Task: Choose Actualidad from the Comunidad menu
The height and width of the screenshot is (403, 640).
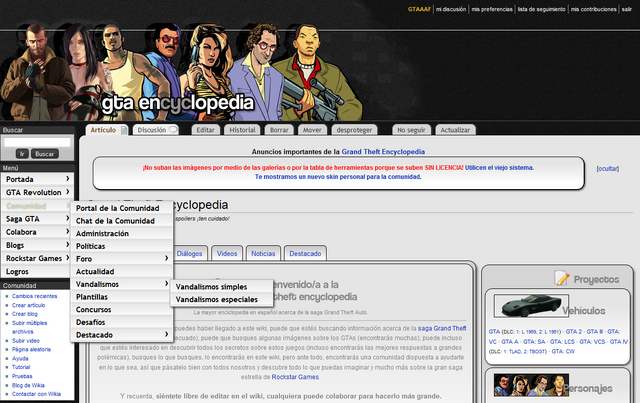Action: click(x=122, y=272)
